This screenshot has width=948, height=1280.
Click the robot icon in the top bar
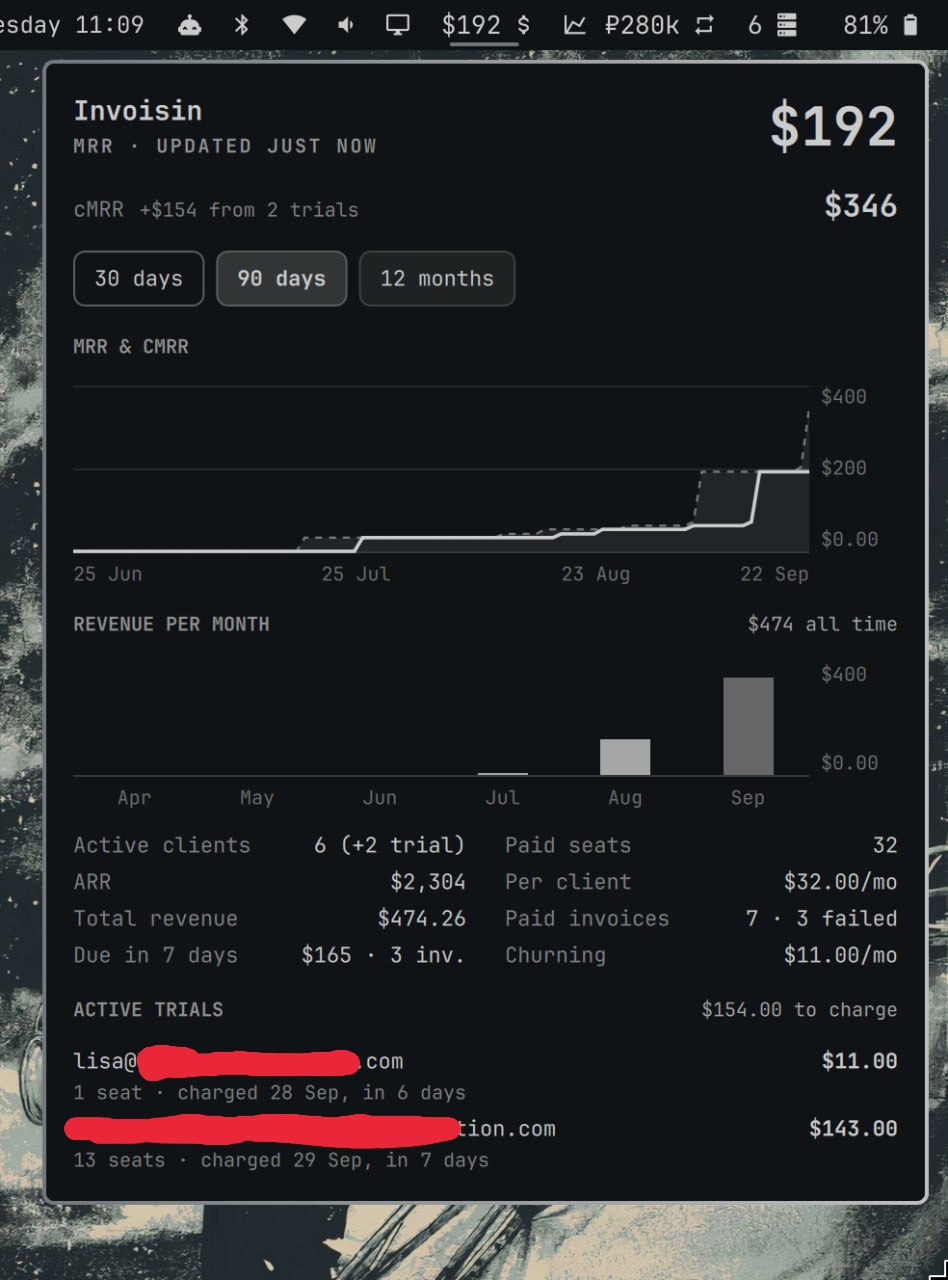189,25
